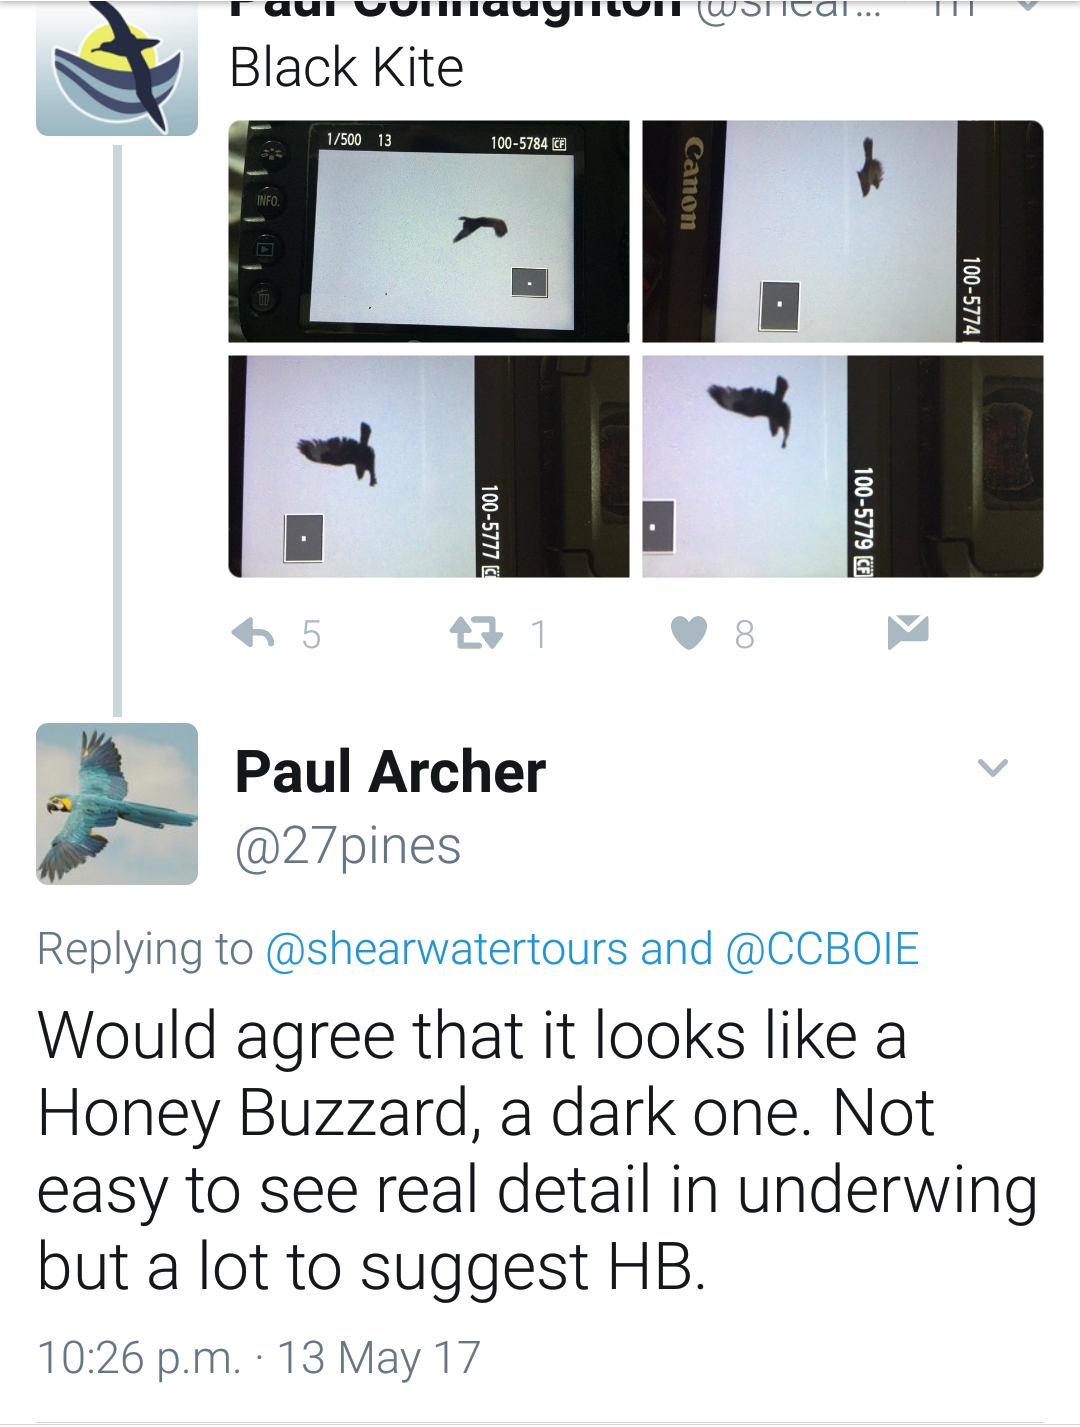Screen dimensions: 1080x1427
Task: Open the @CCBOIE mention link
Action: point(822,949)
